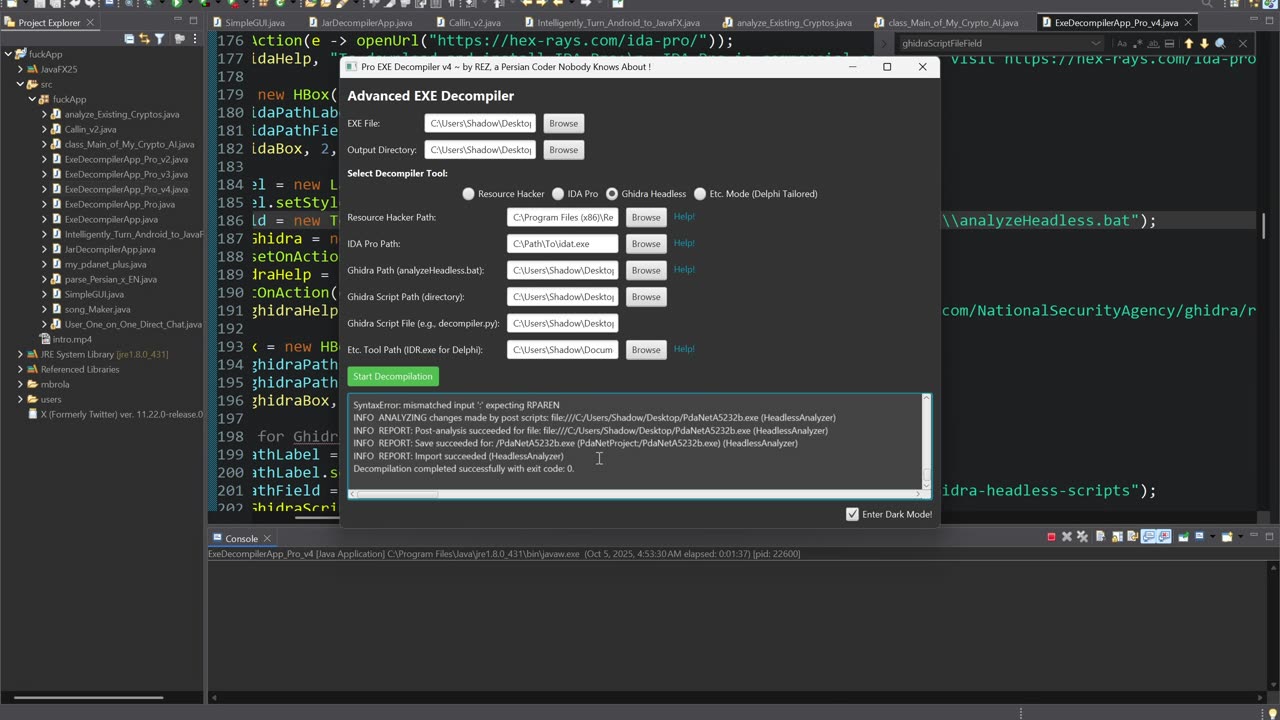This screenshot has width=1280, height=720.
Task: Terminate the running app with the red stop icon
Action: click(x=1051, y=537)
